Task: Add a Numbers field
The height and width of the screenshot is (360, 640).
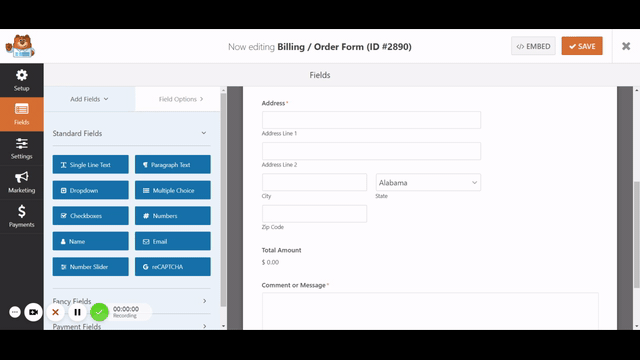Action: tap(173, 216)
